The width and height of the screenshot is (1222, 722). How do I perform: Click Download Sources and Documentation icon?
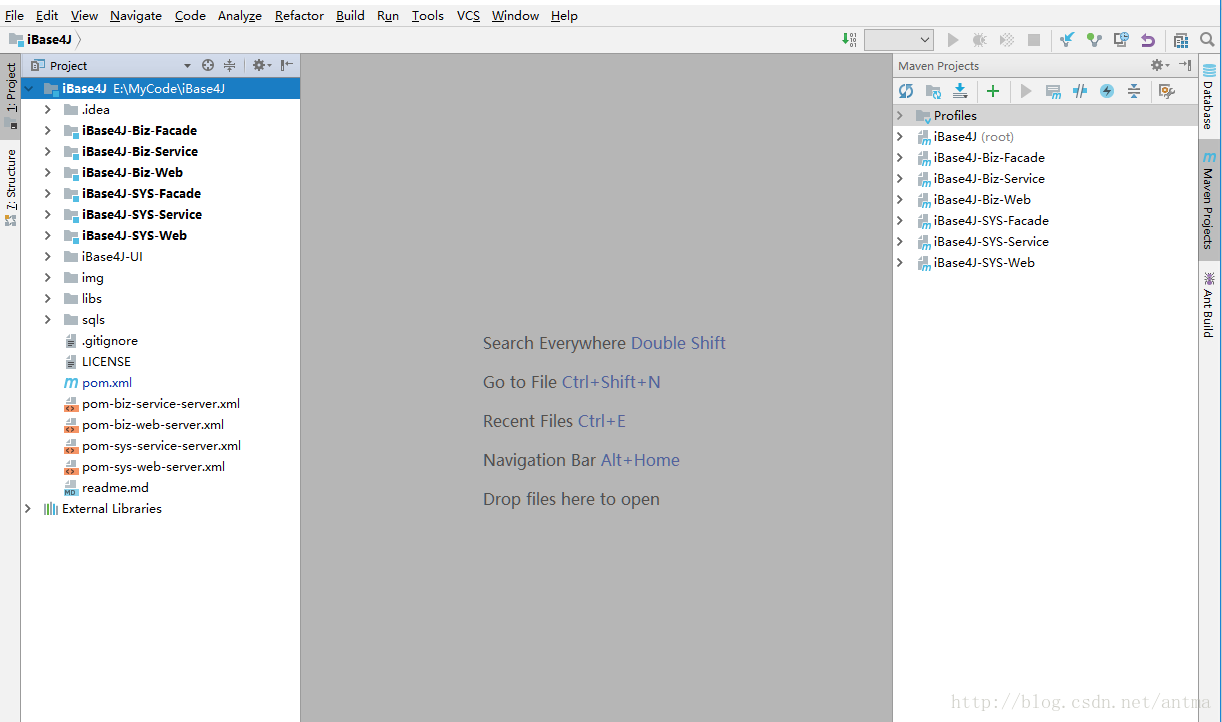point(960,91)
